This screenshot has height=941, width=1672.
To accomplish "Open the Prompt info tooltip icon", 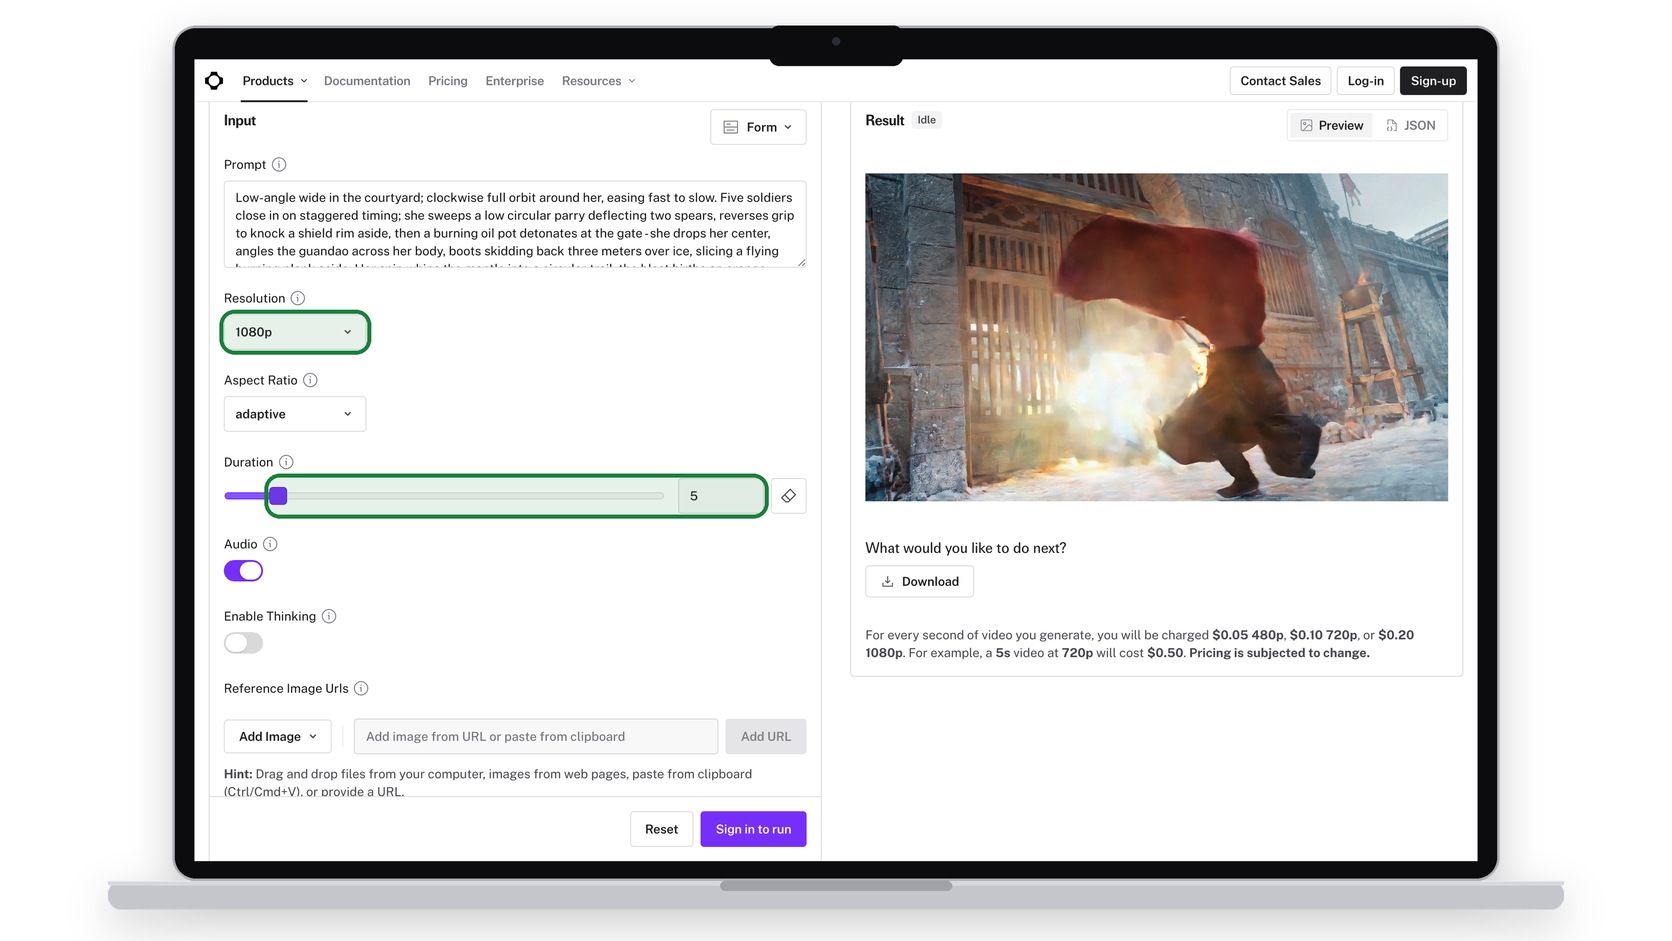I will point(279,165).
